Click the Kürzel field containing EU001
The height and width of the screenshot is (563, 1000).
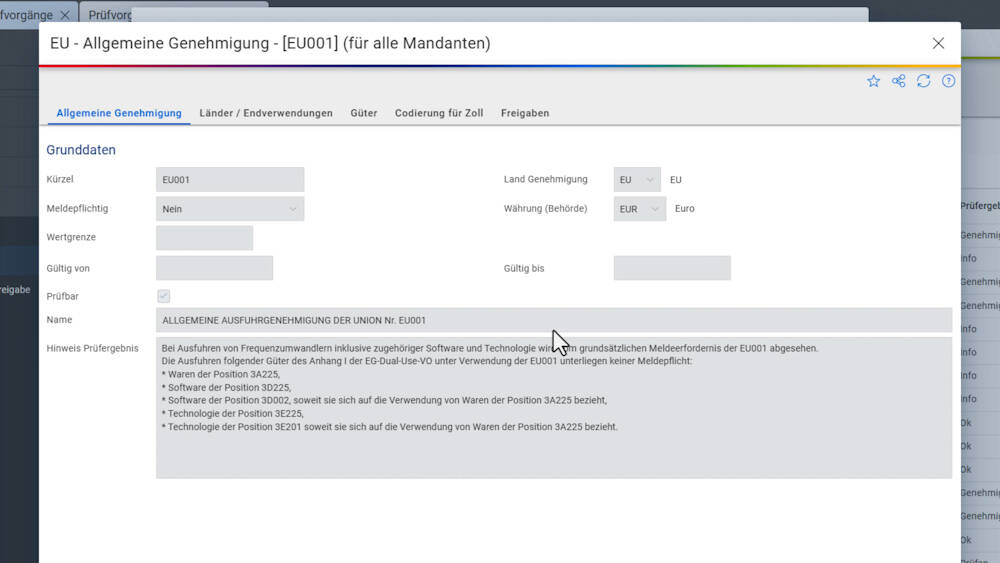[x=230, y=180]
